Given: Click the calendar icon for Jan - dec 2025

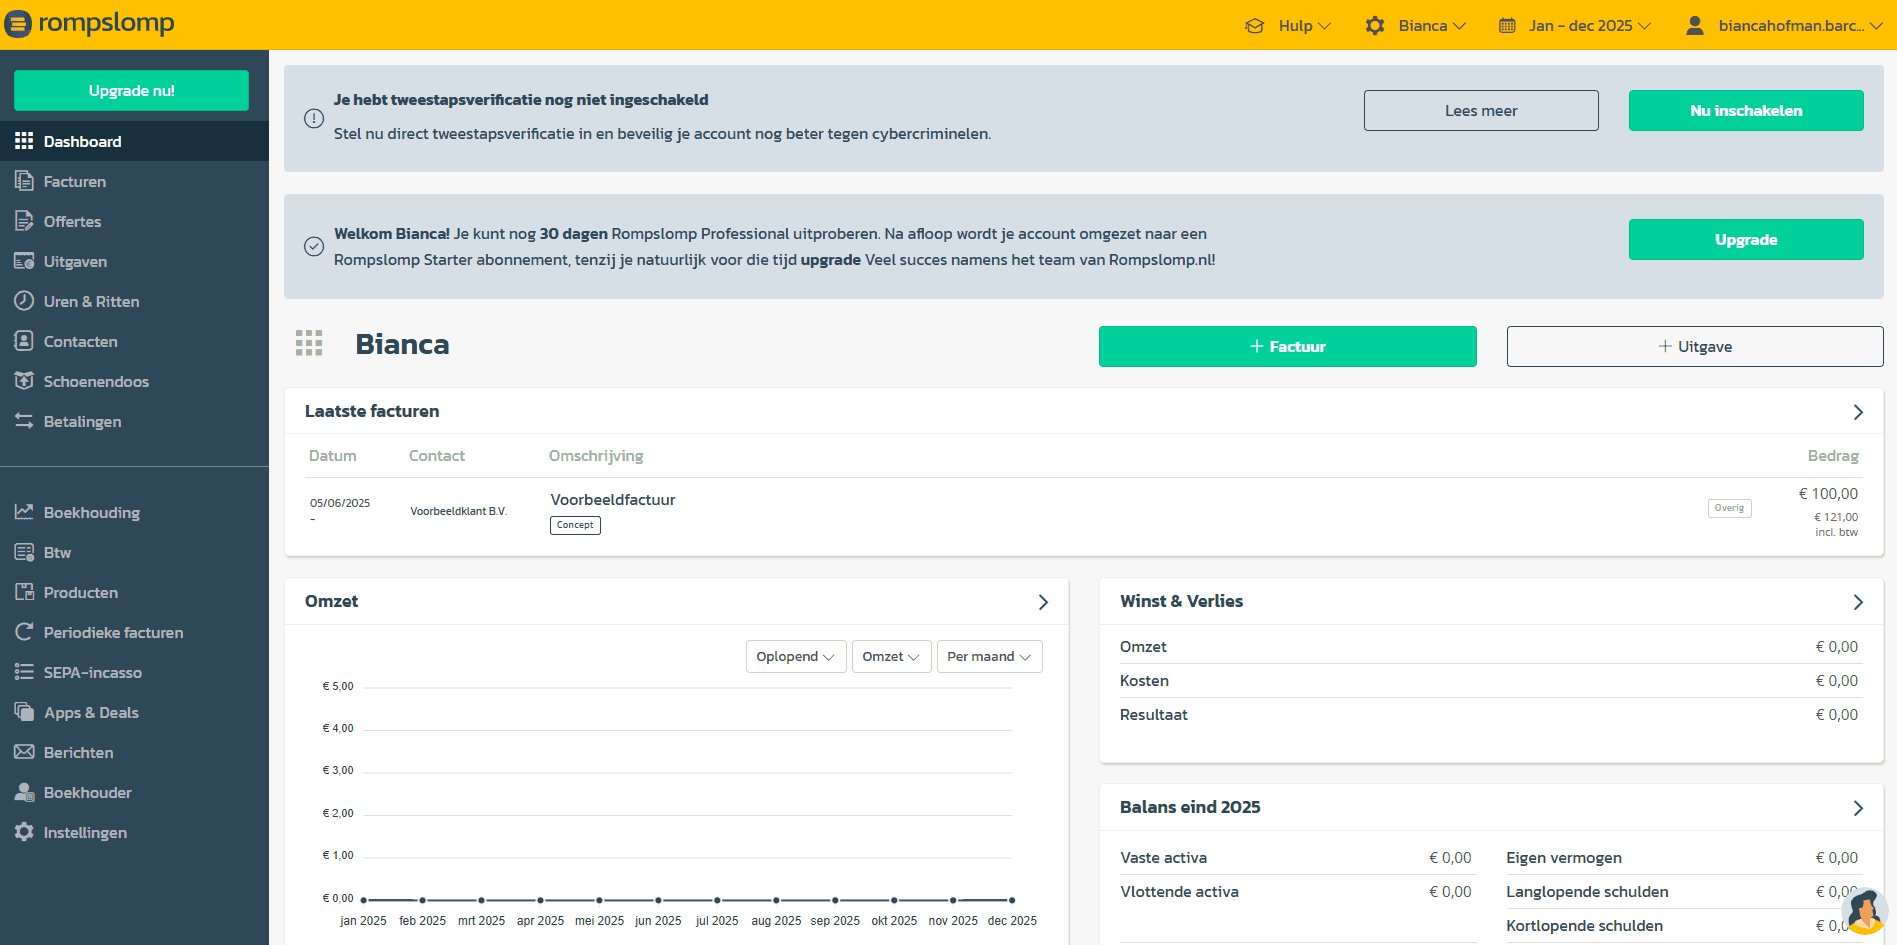Looking at the screenshot, I should (x=1507, y=26).
